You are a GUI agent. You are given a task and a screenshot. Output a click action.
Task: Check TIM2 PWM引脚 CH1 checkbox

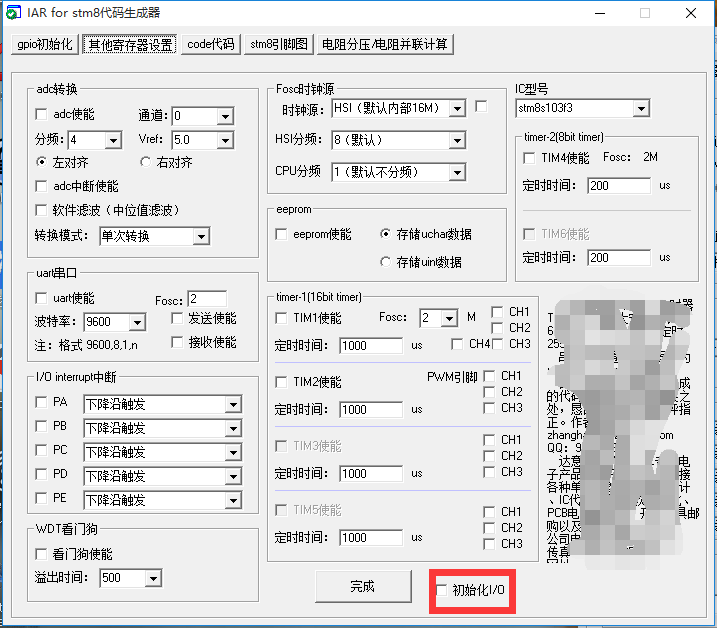(x=489, y=376)
